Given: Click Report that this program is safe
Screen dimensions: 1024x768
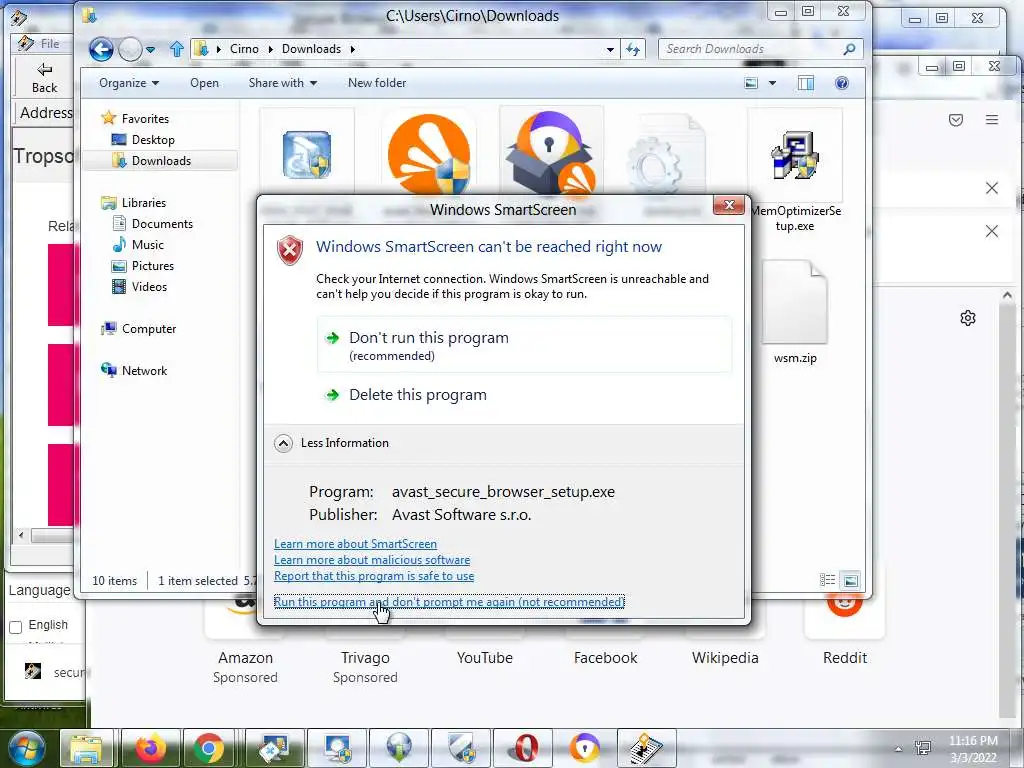Looking at the screenshot, I should point(374,576).
